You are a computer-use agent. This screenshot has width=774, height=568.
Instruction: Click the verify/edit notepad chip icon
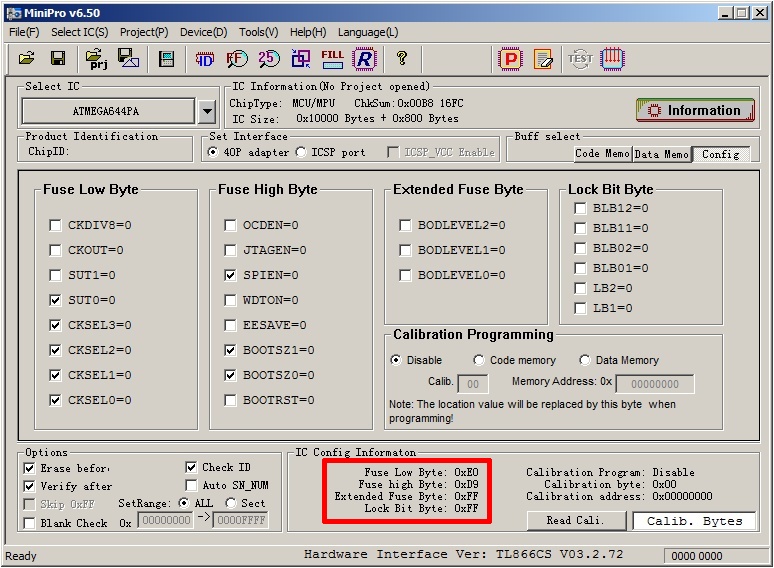tap(543, 59)
